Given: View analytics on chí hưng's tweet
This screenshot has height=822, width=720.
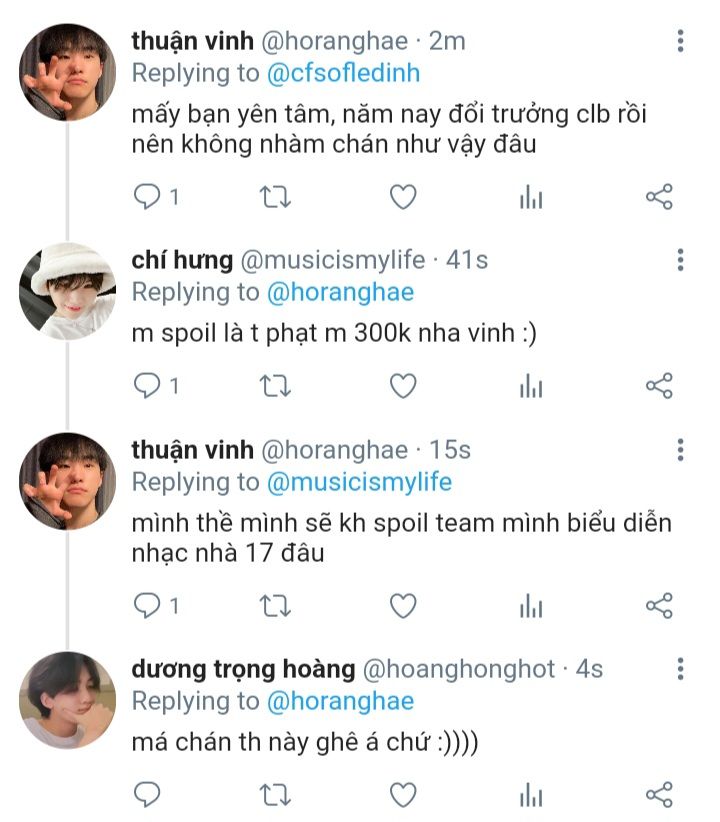Looking at the screenshot, I should point(530,386).
